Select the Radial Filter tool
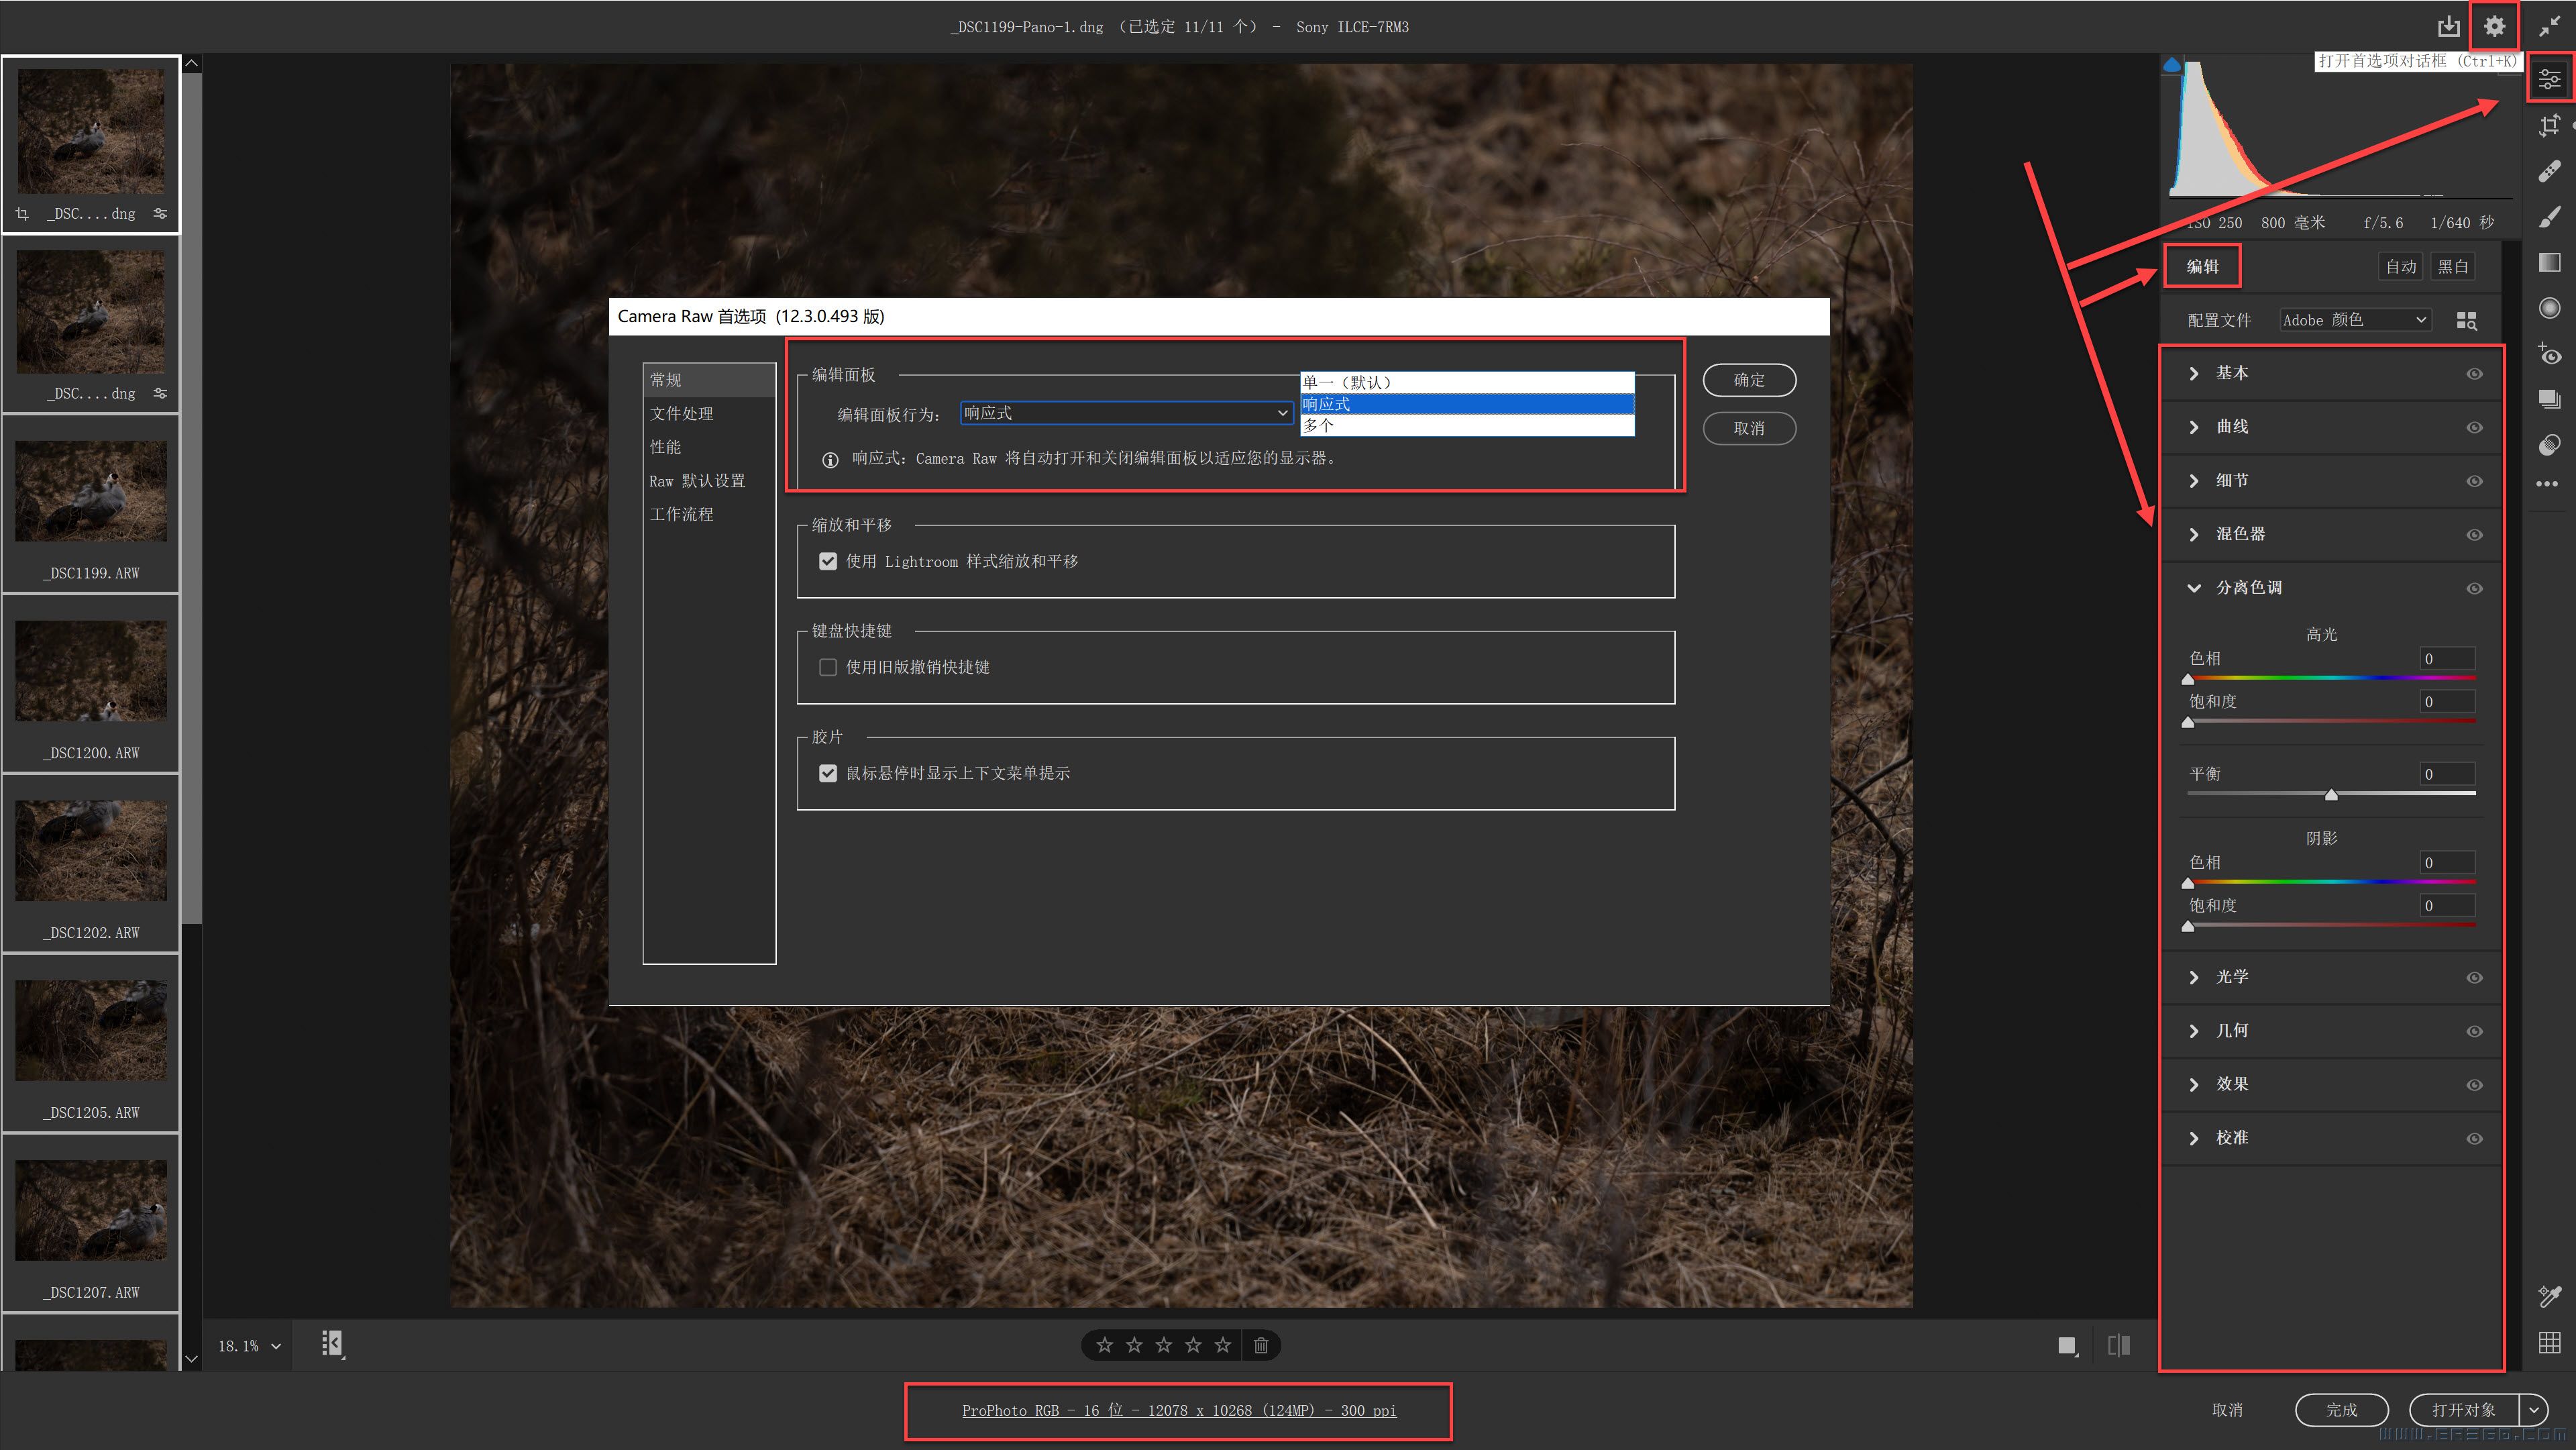The image size is (2576, 1450). (x=2549, y=308)
